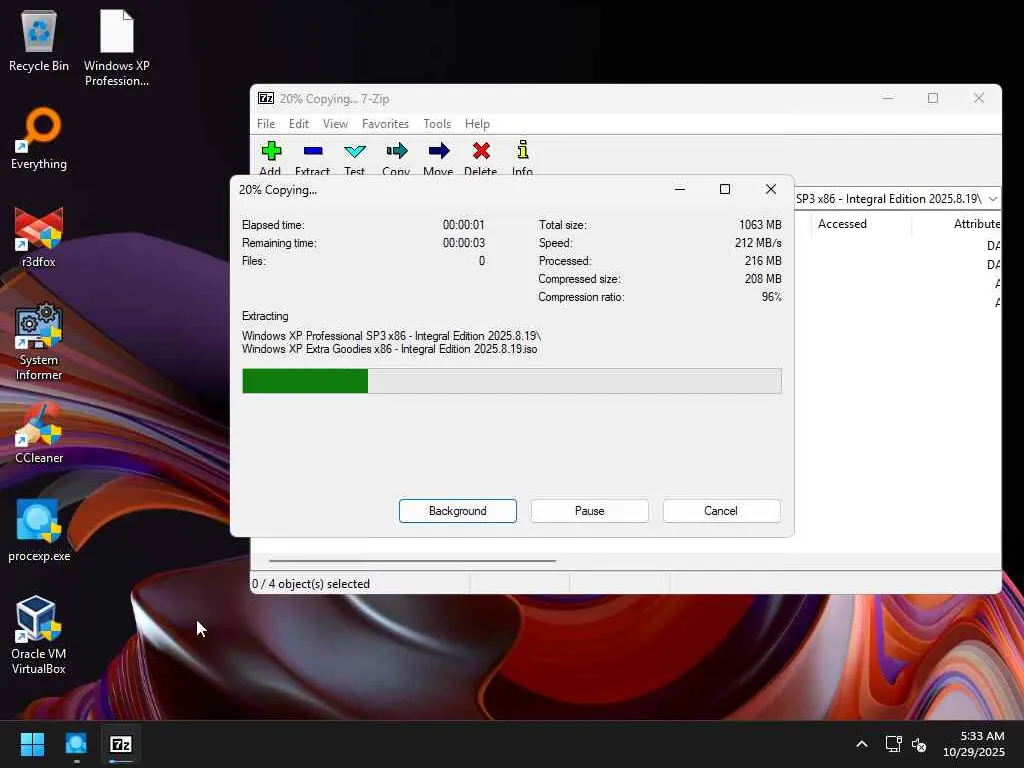Open the Windows Start menu

point(32,744)
